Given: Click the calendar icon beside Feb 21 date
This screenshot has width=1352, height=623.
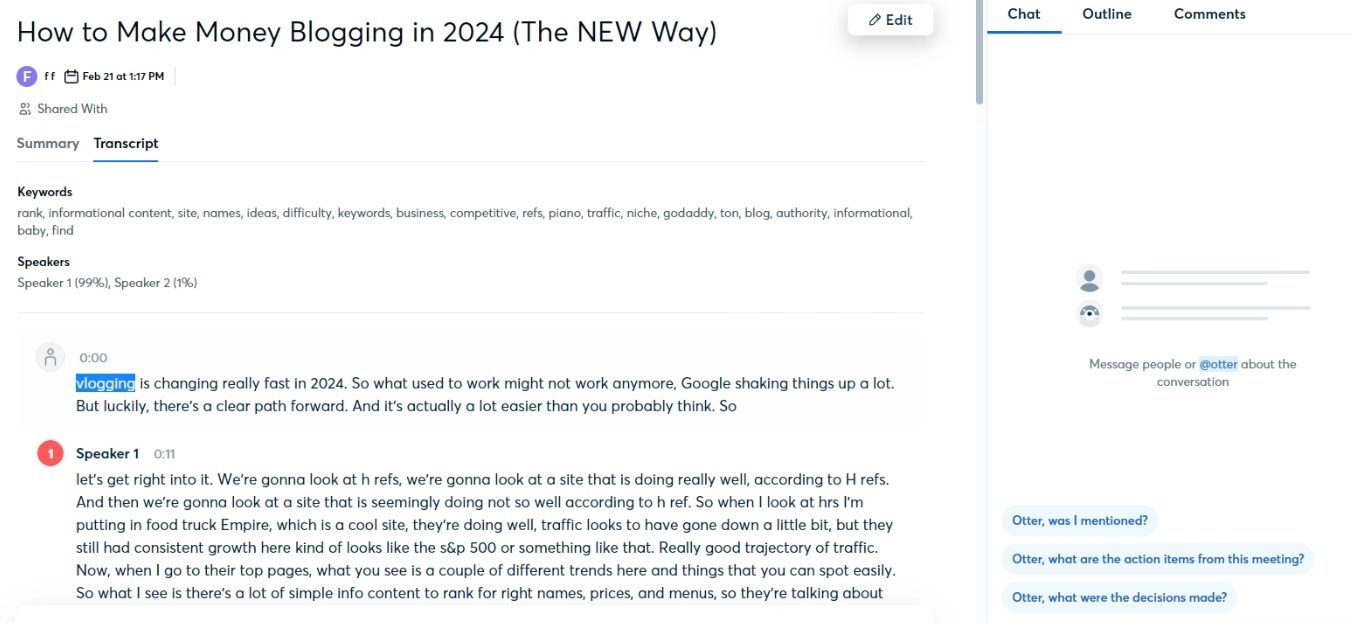Looking at the screenshot, I should click(x=71, y=76).
